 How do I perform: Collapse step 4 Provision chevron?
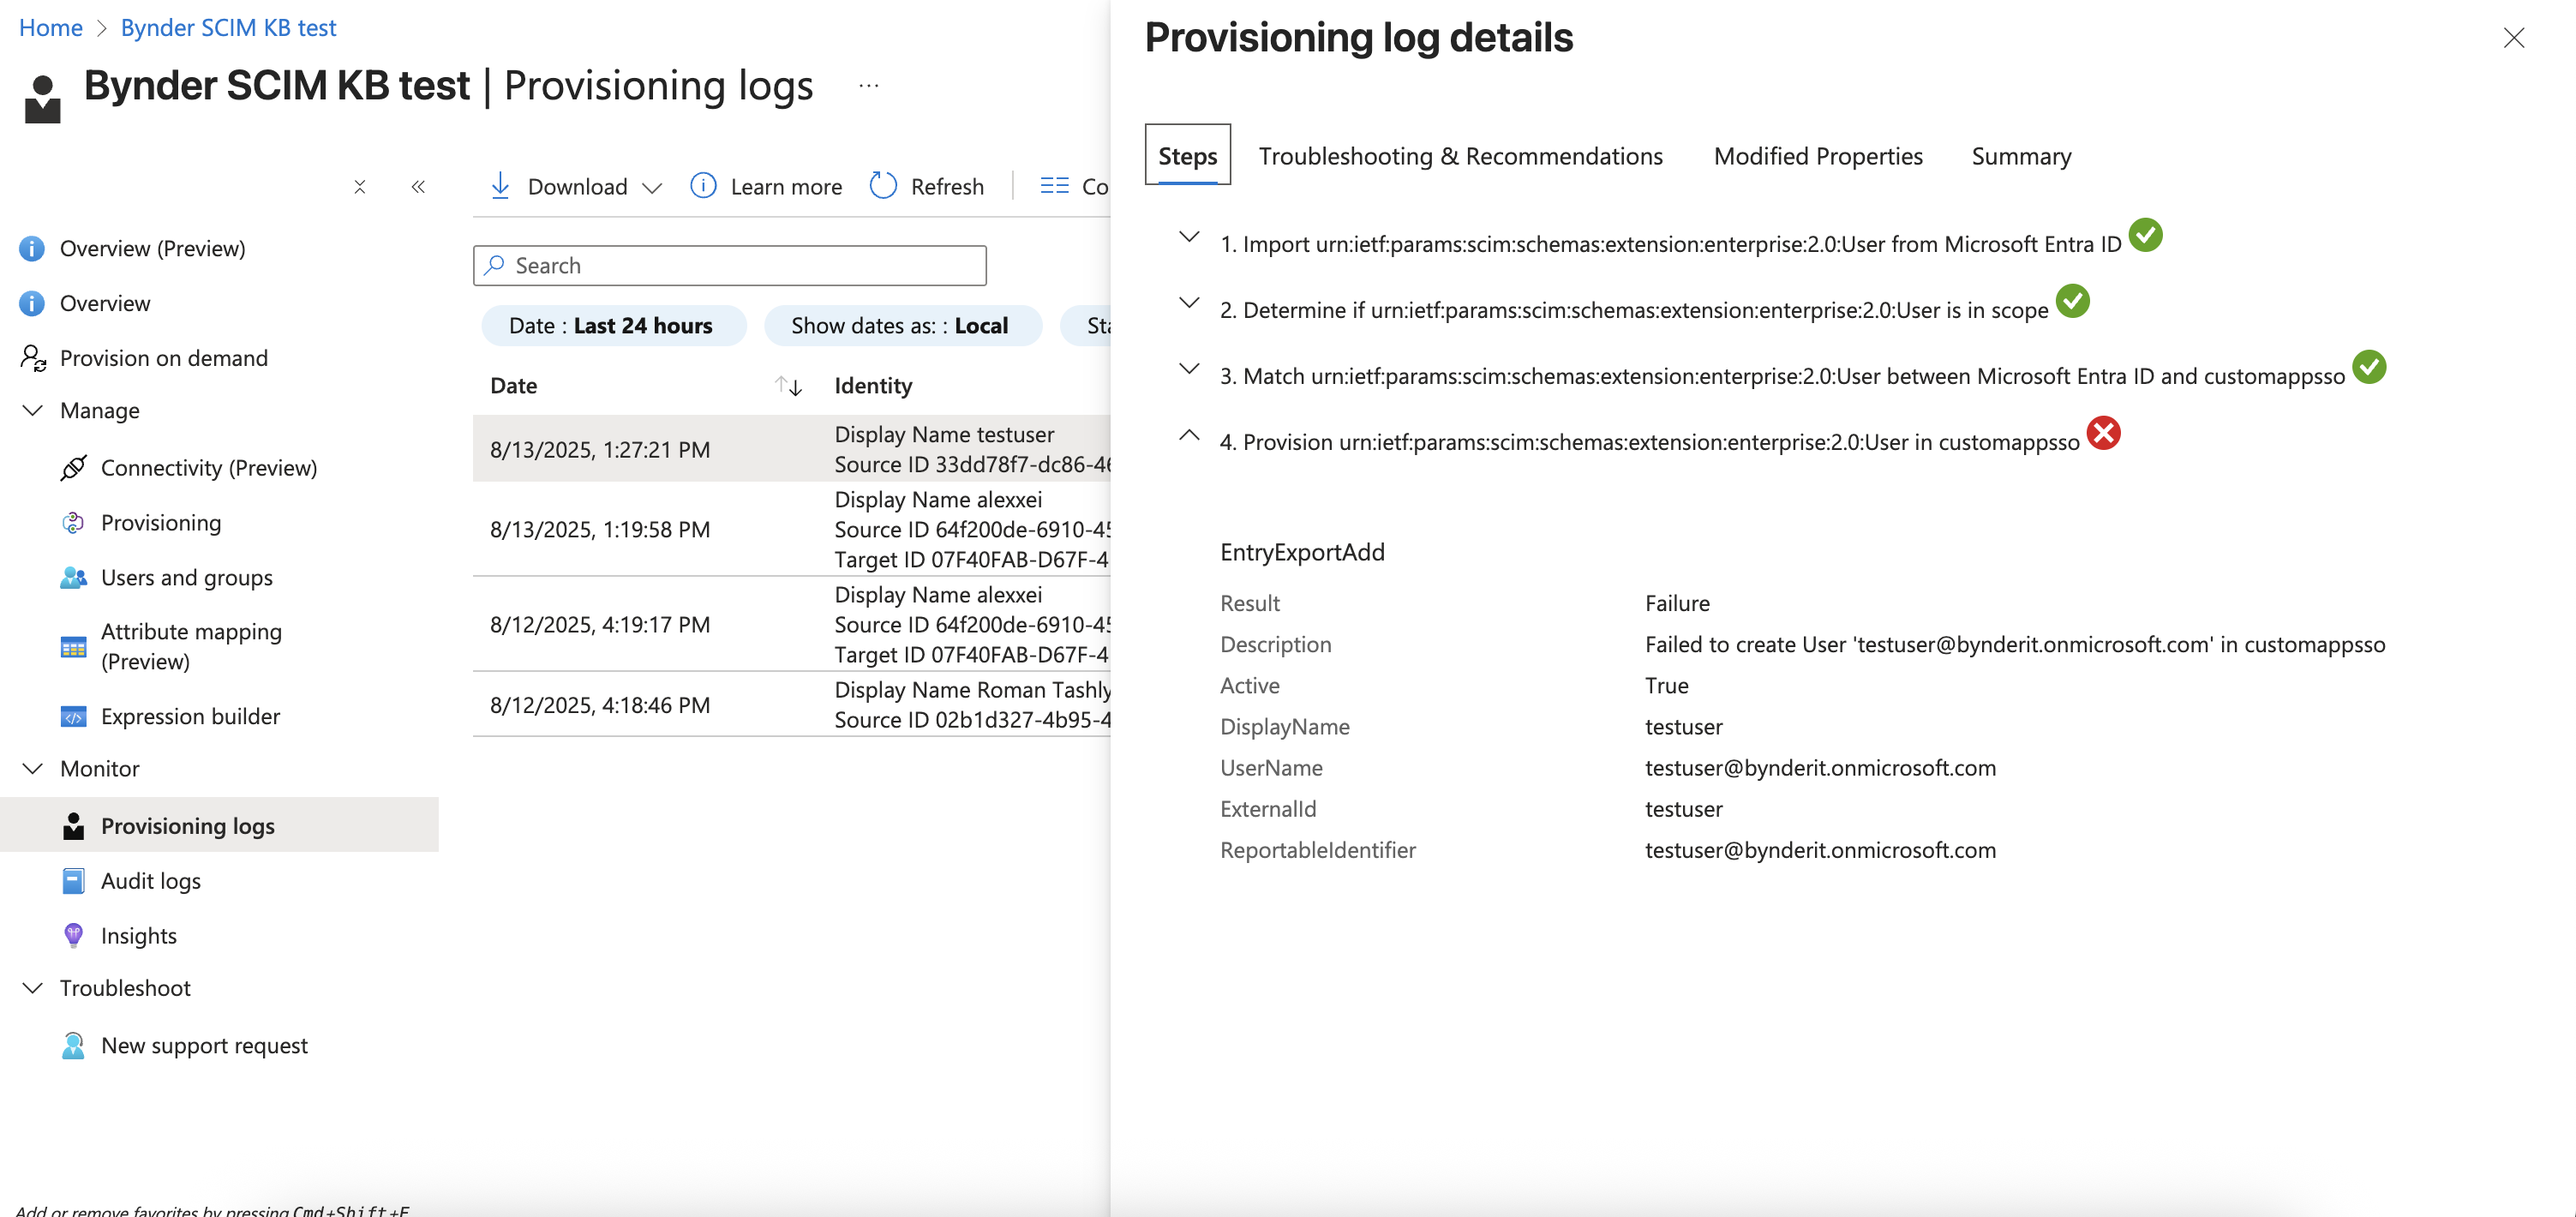tap(1189, 435)
